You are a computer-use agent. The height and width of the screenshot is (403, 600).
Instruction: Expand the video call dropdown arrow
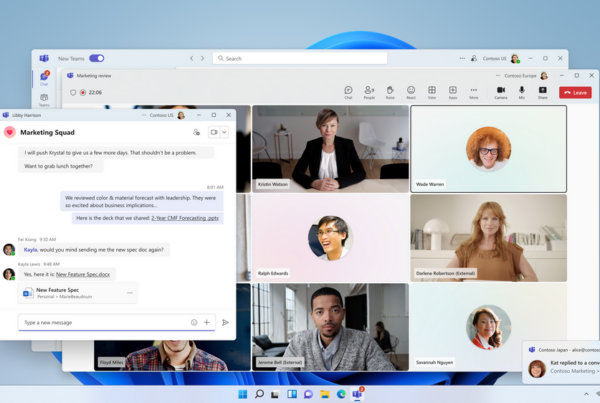click(x=226, y=132)
